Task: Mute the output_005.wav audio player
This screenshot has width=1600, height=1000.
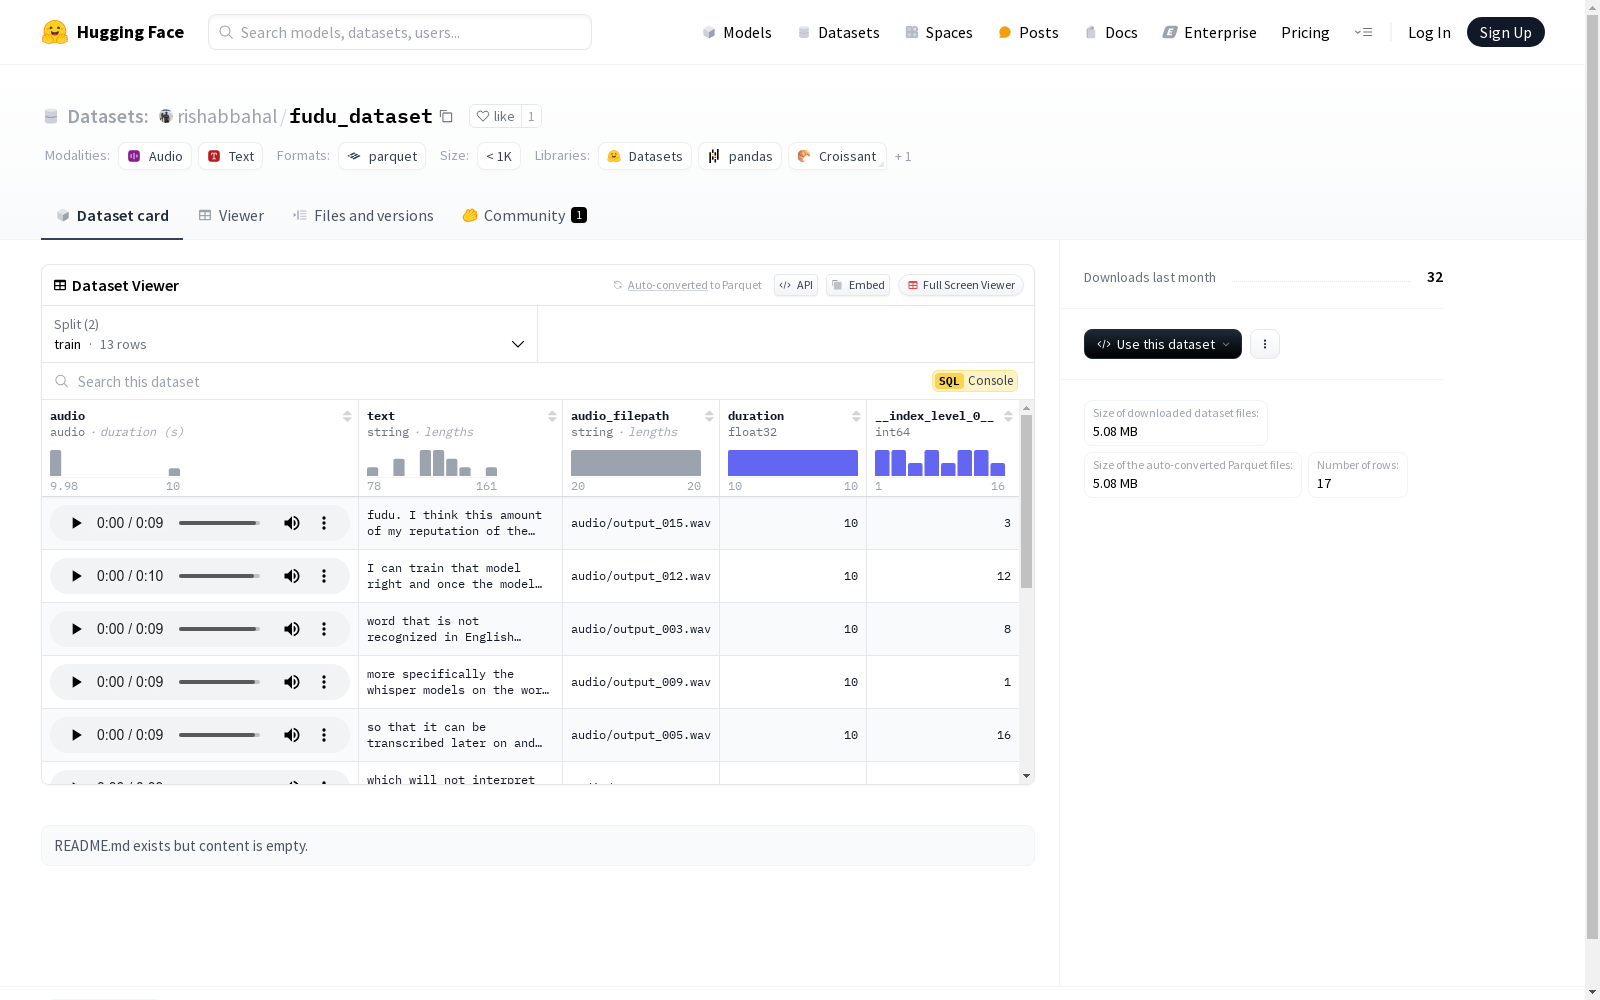Action: (x=292, y=735)
